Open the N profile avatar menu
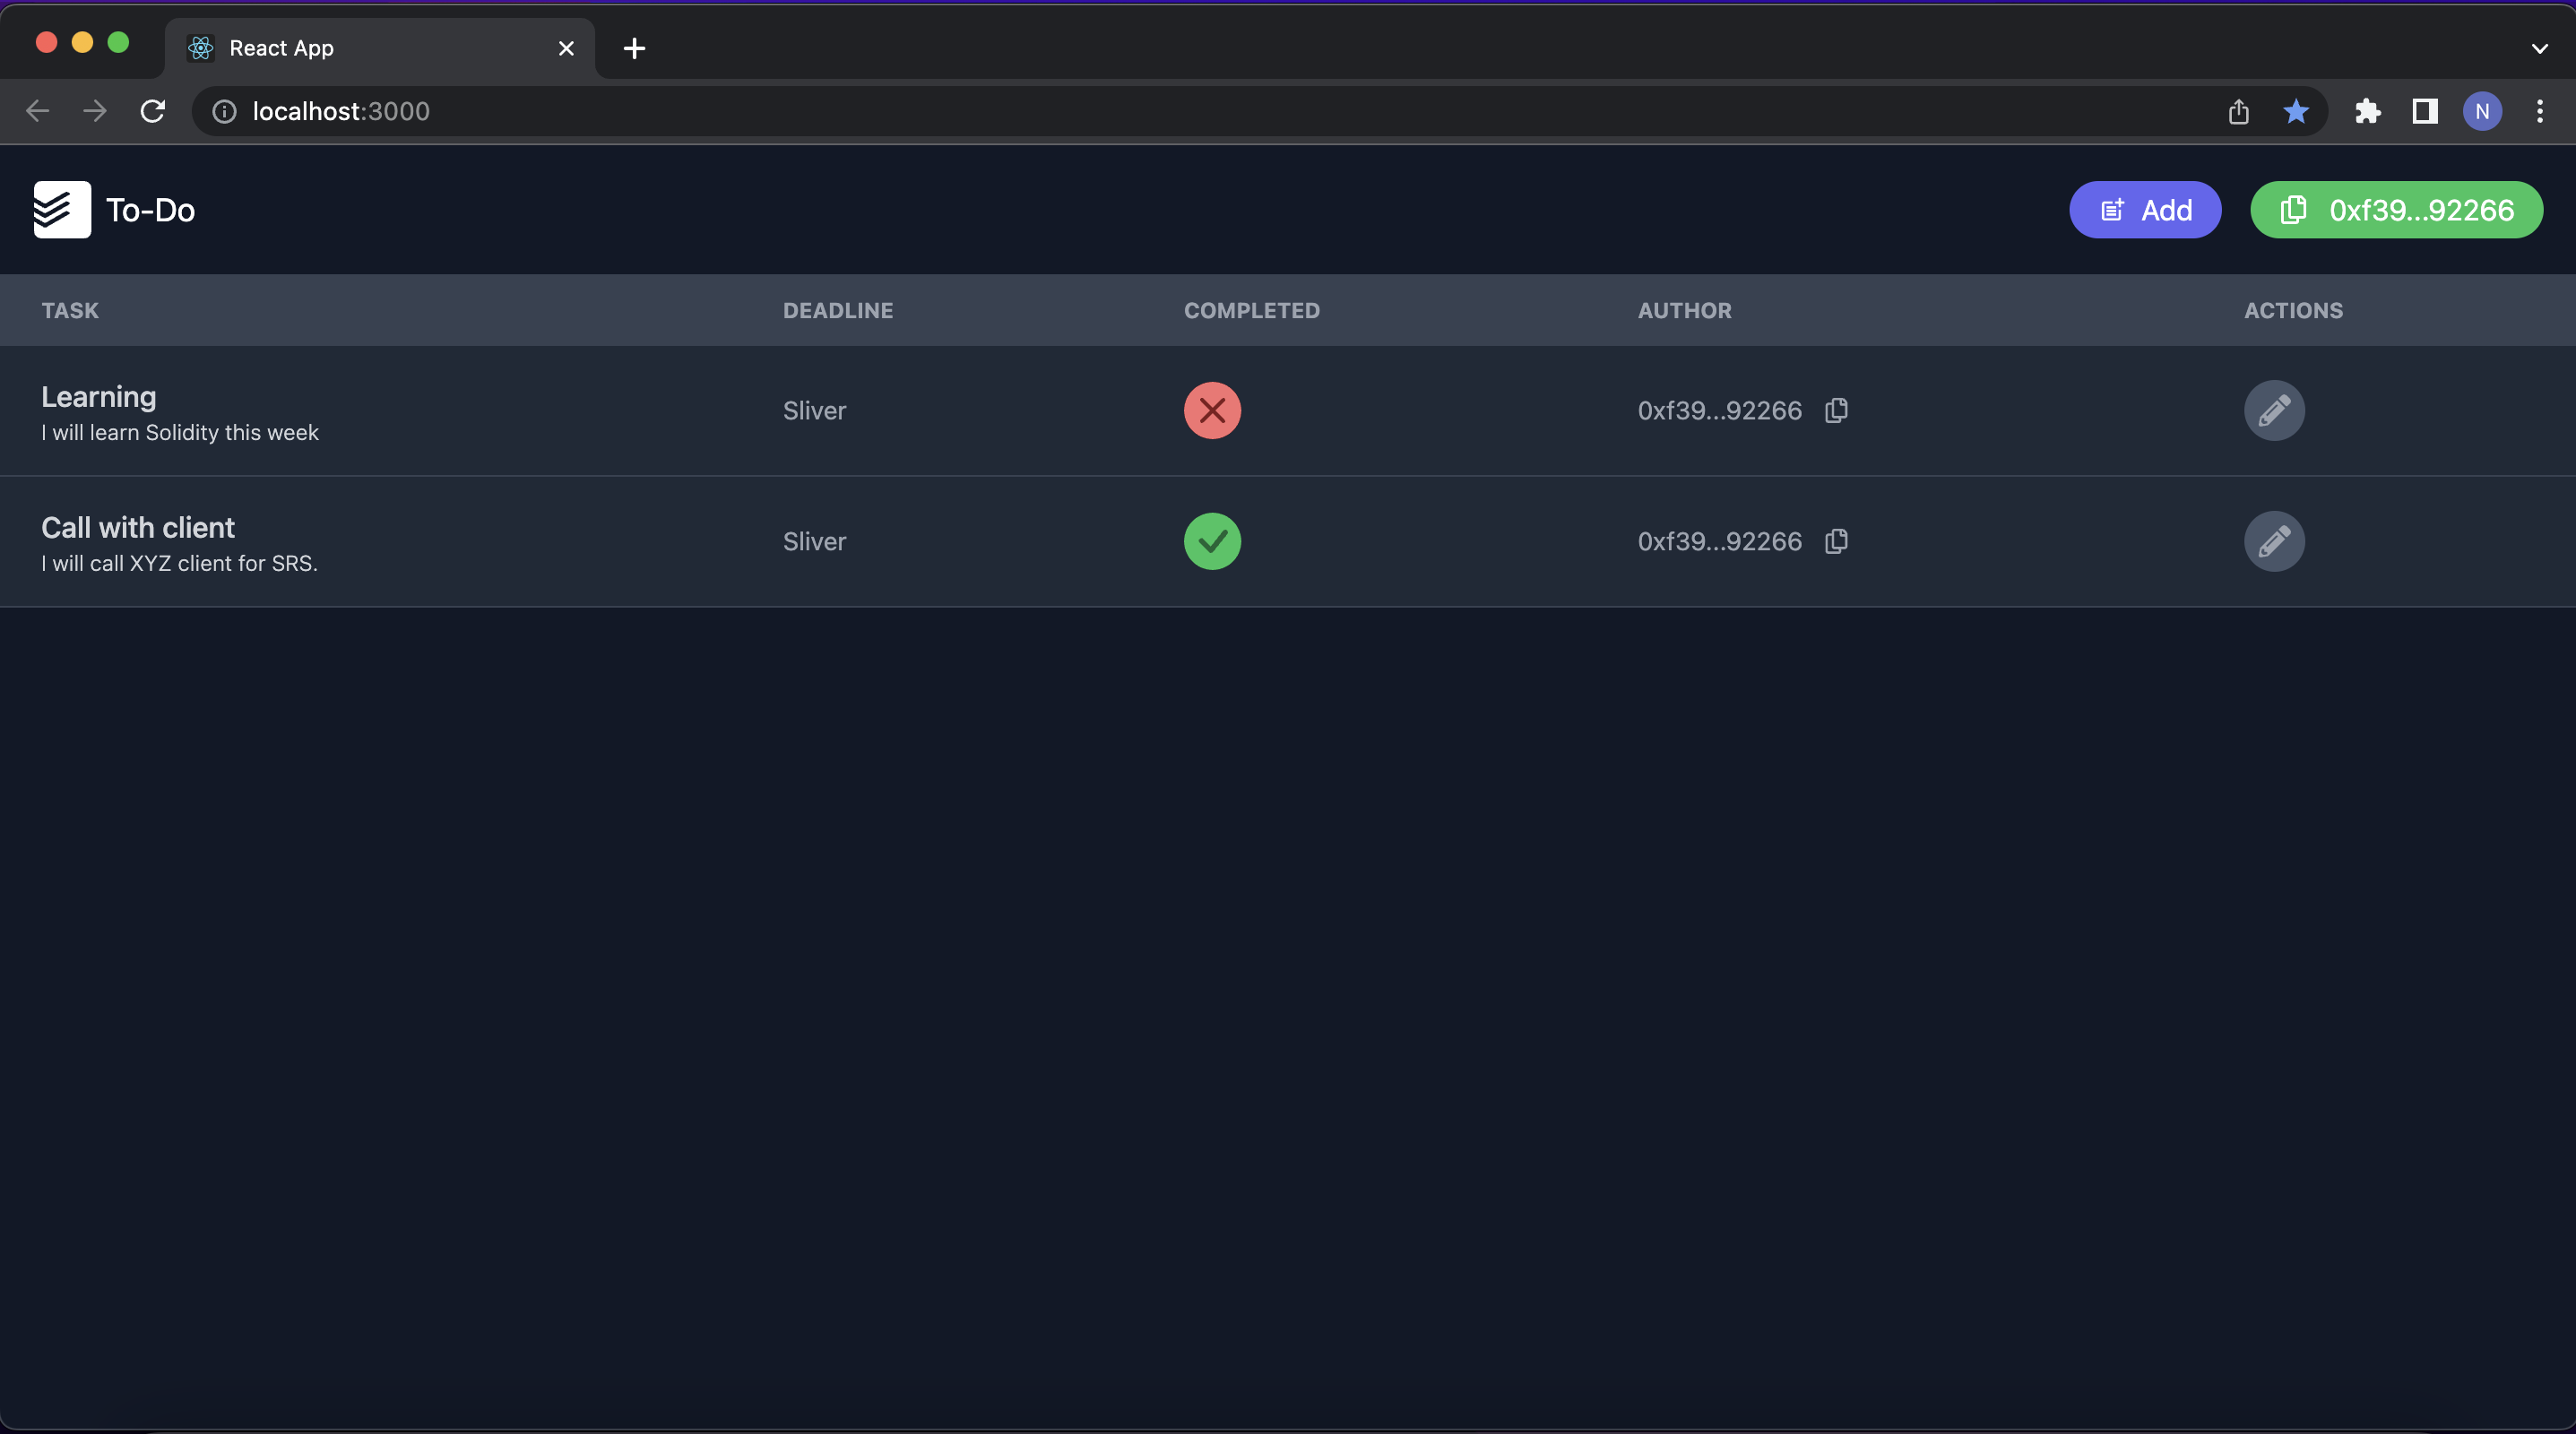 (2482, 111)
